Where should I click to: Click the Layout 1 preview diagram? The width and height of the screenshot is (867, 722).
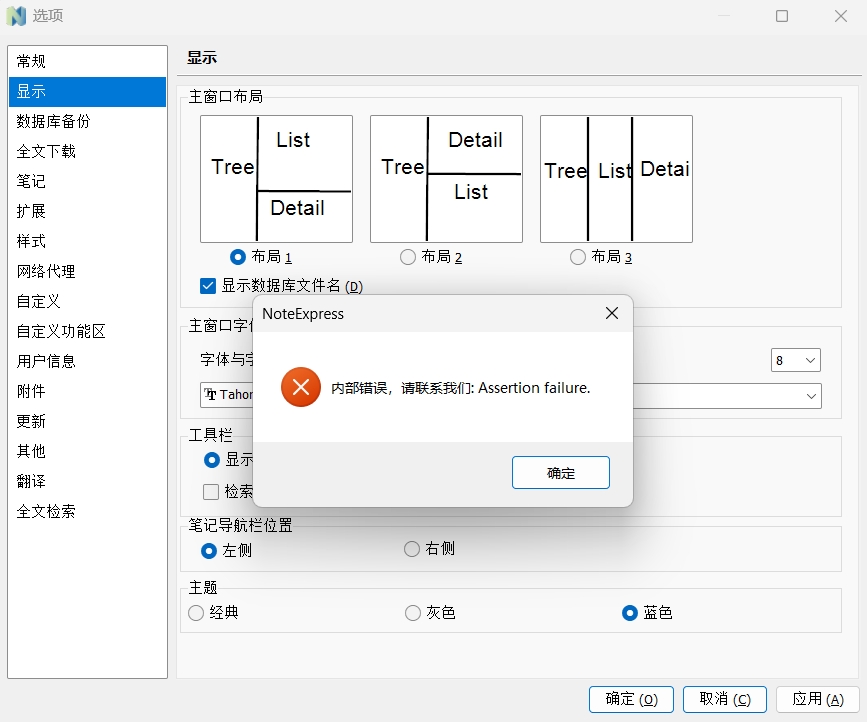pos(276,178)
